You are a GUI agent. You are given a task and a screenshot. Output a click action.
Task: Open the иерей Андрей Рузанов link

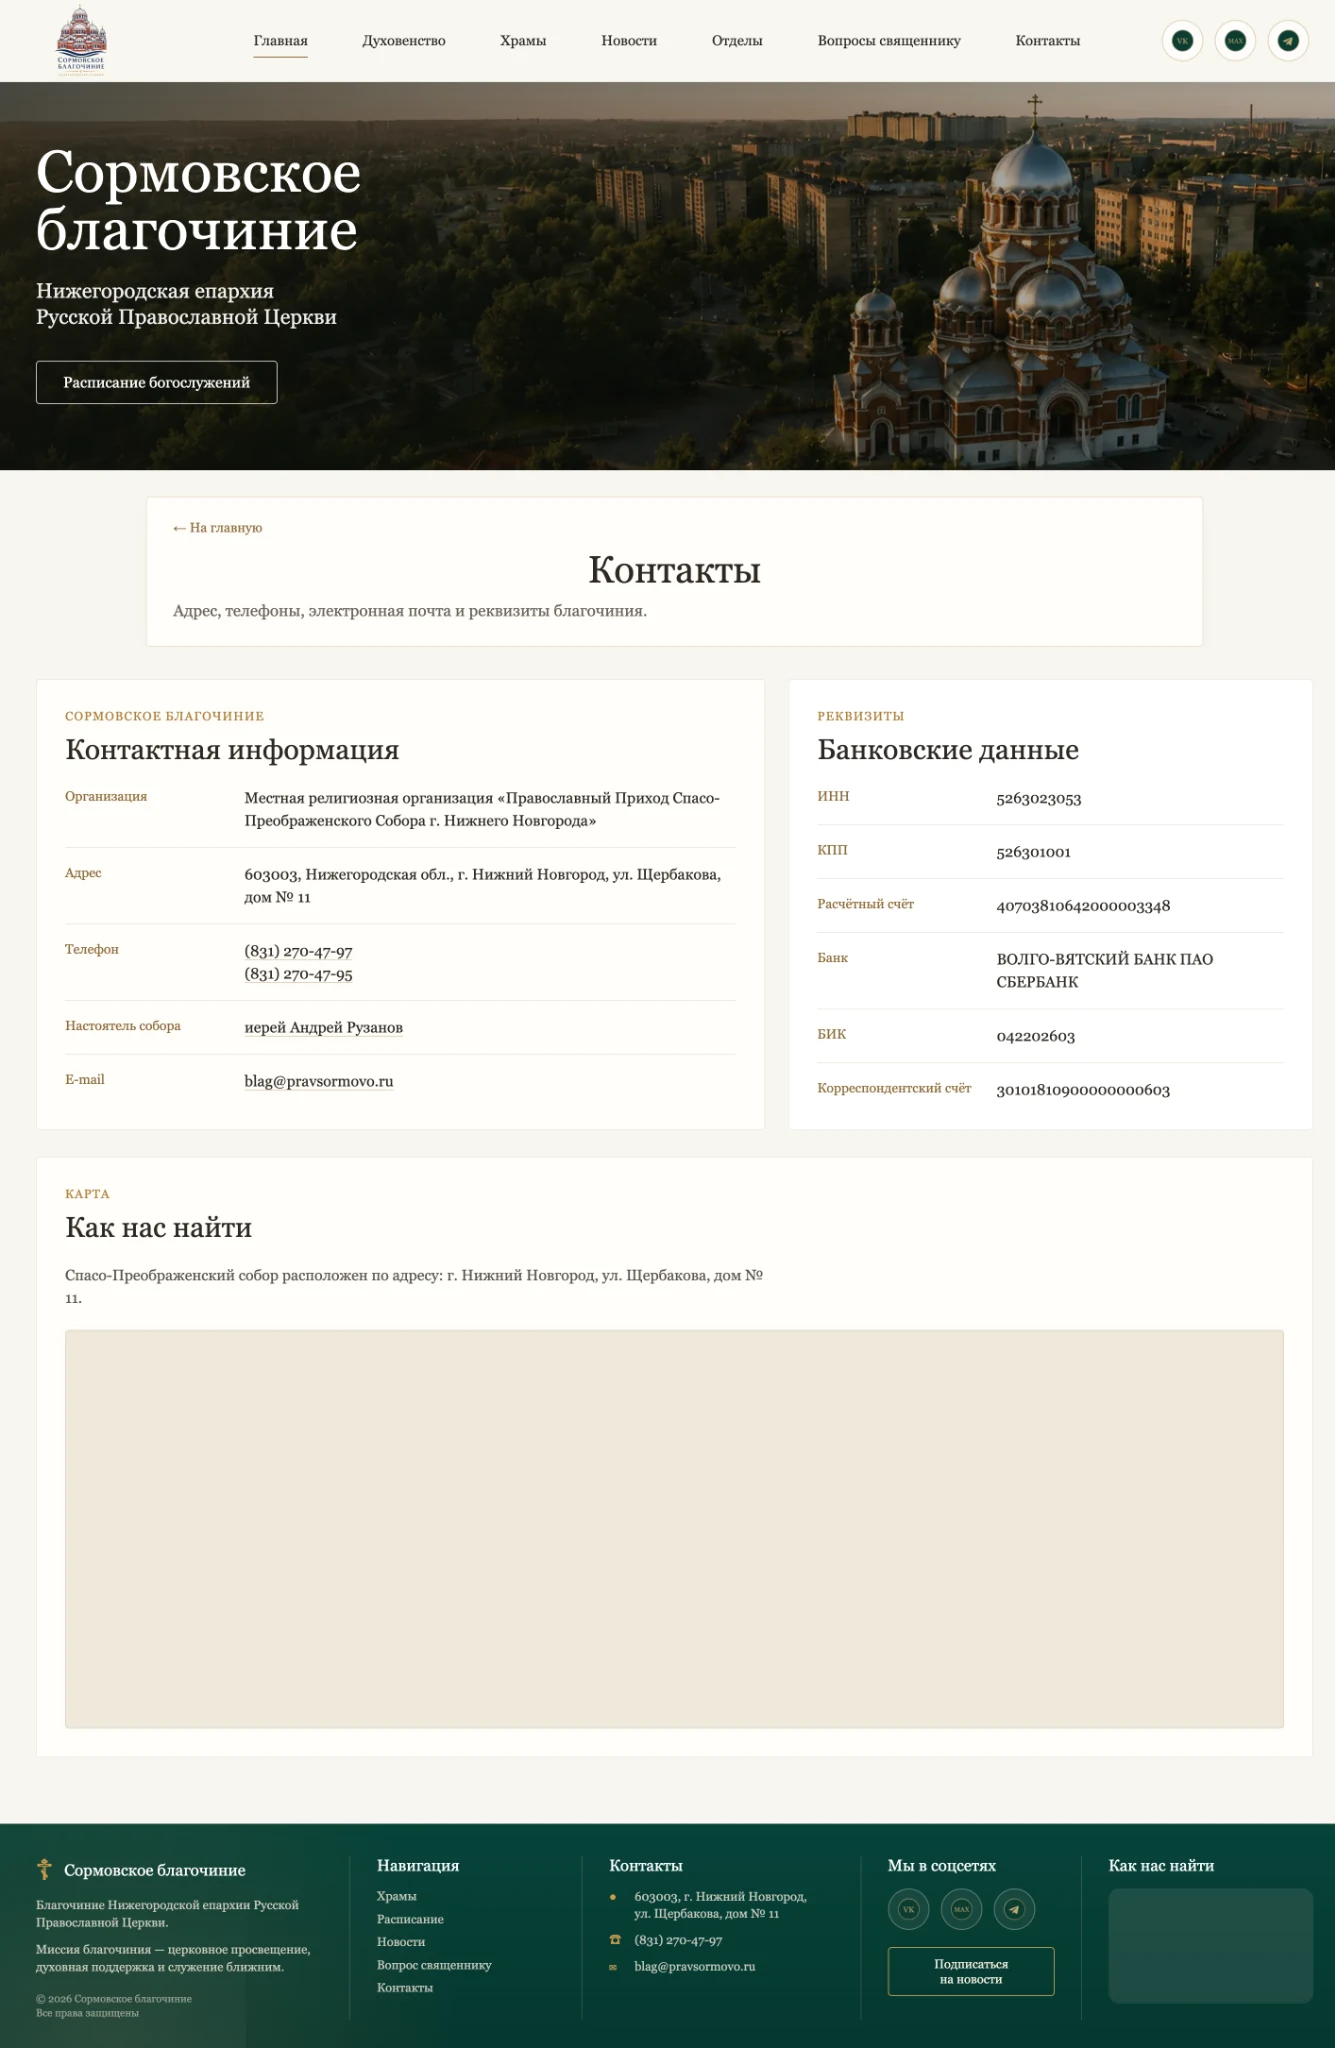(x=323, y=1028)
